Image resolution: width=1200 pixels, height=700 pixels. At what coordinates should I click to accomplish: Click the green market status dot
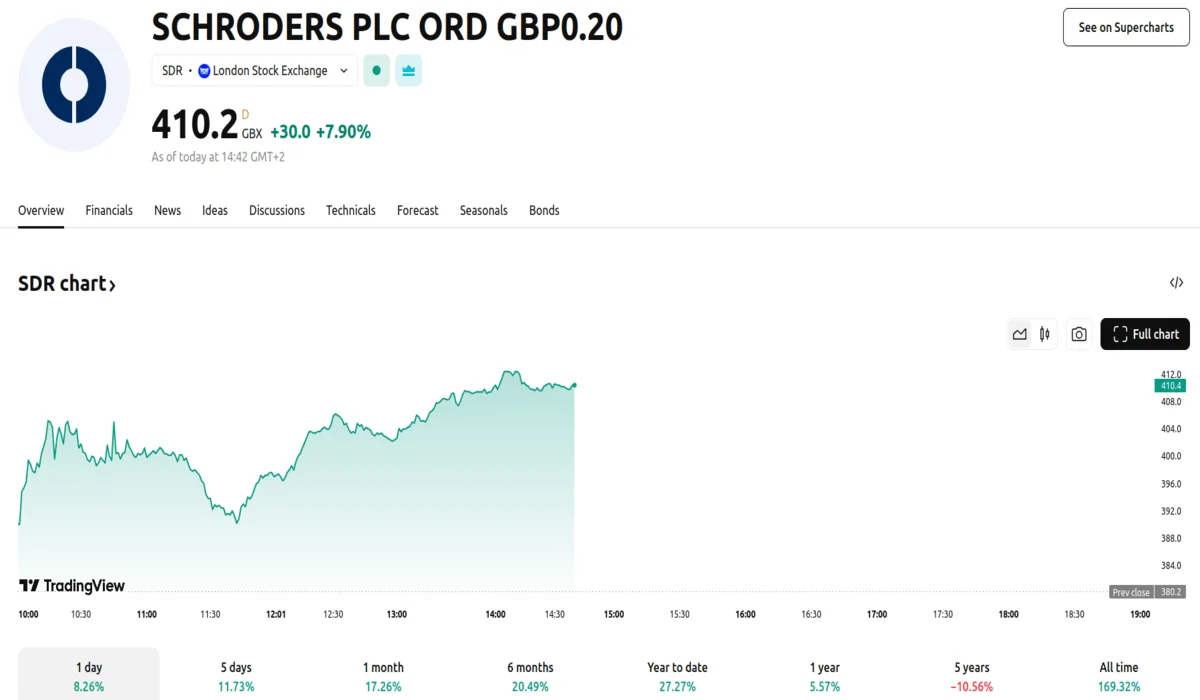[x=376, y=71]
